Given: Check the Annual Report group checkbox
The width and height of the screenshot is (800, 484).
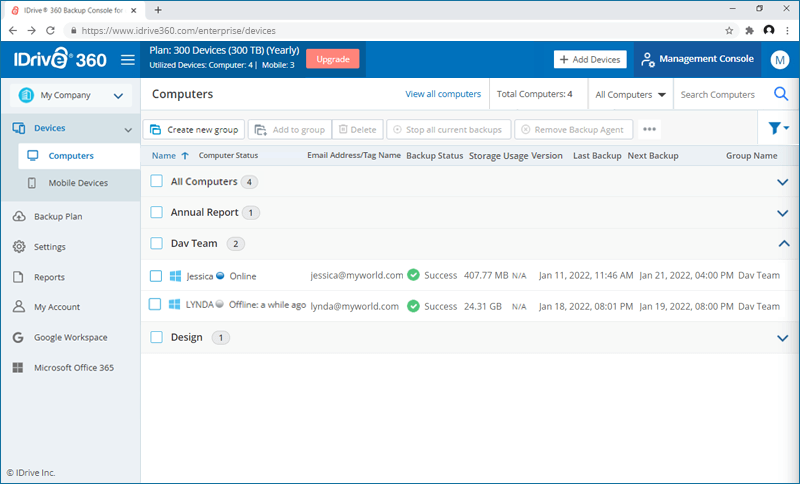Looking at the screenshot, I should click(x=157, y=212).
